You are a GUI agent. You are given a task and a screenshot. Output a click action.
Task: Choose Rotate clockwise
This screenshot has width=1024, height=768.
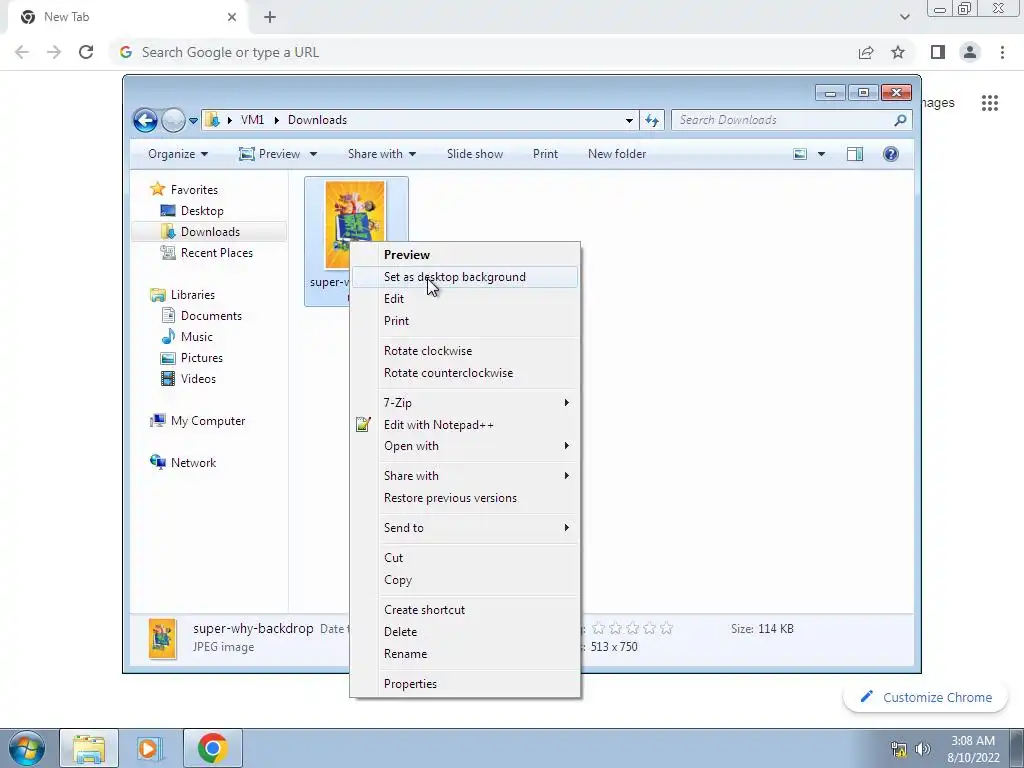point(465,351)
